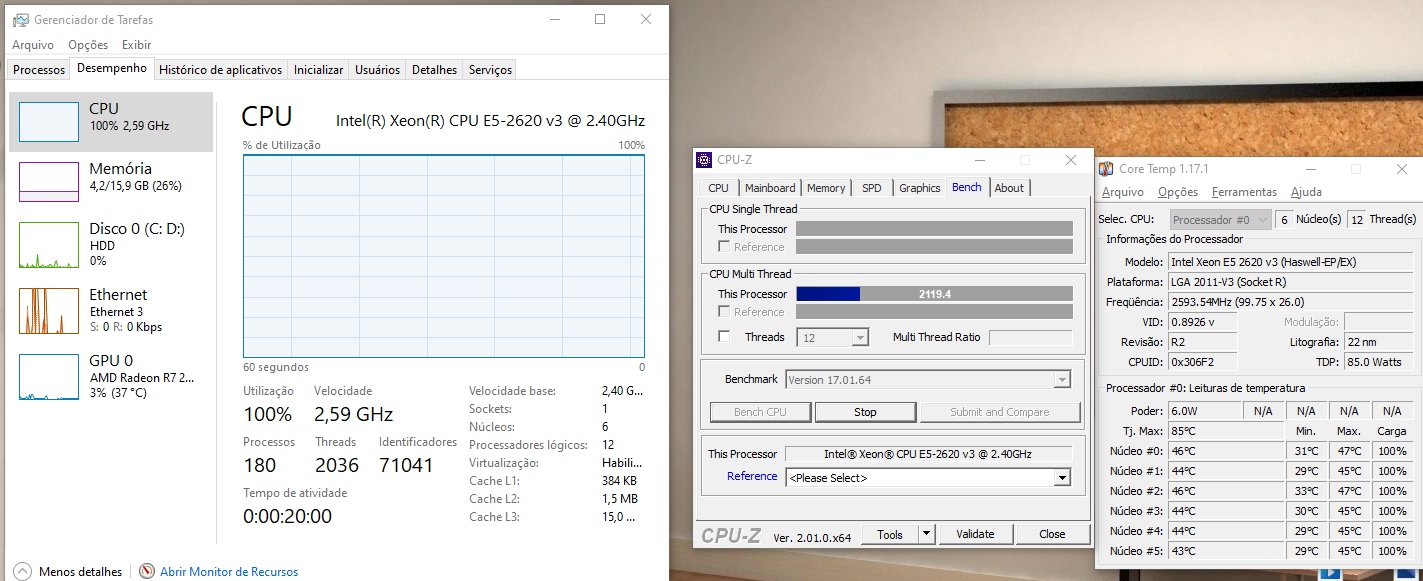Click the Resource Monitor icon

click(x=147, y=571)
